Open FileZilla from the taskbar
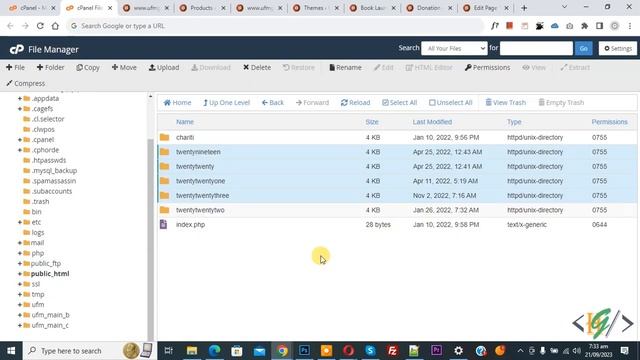The image size is (640, 360). (392, 351)
